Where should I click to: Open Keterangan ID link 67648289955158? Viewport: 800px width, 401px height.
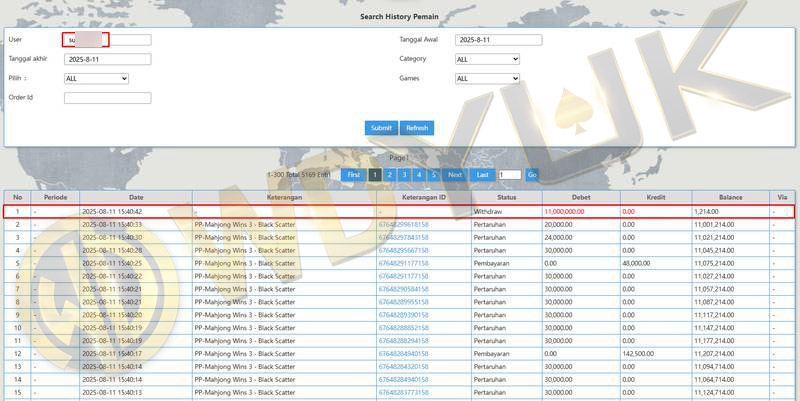click(x=404, y=302)
